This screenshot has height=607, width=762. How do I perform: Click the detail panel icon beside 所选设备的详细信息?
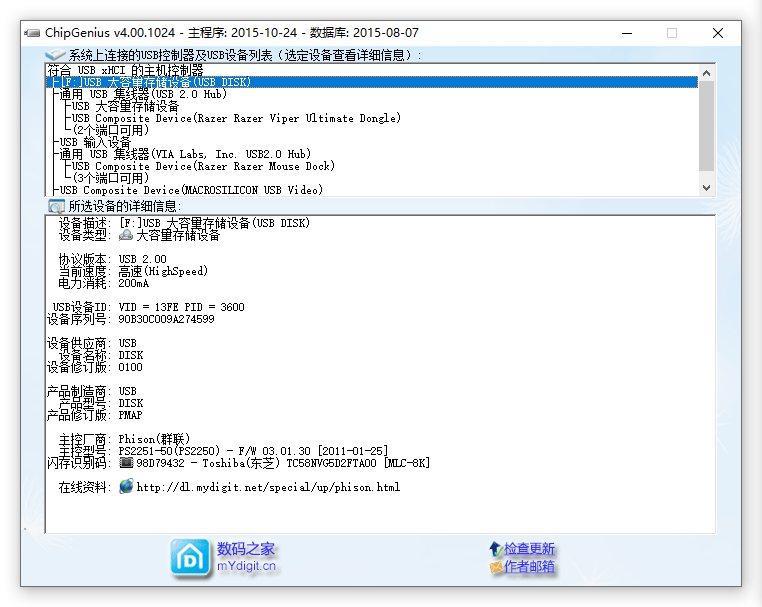pyautogui.click(x=56, y=205)
